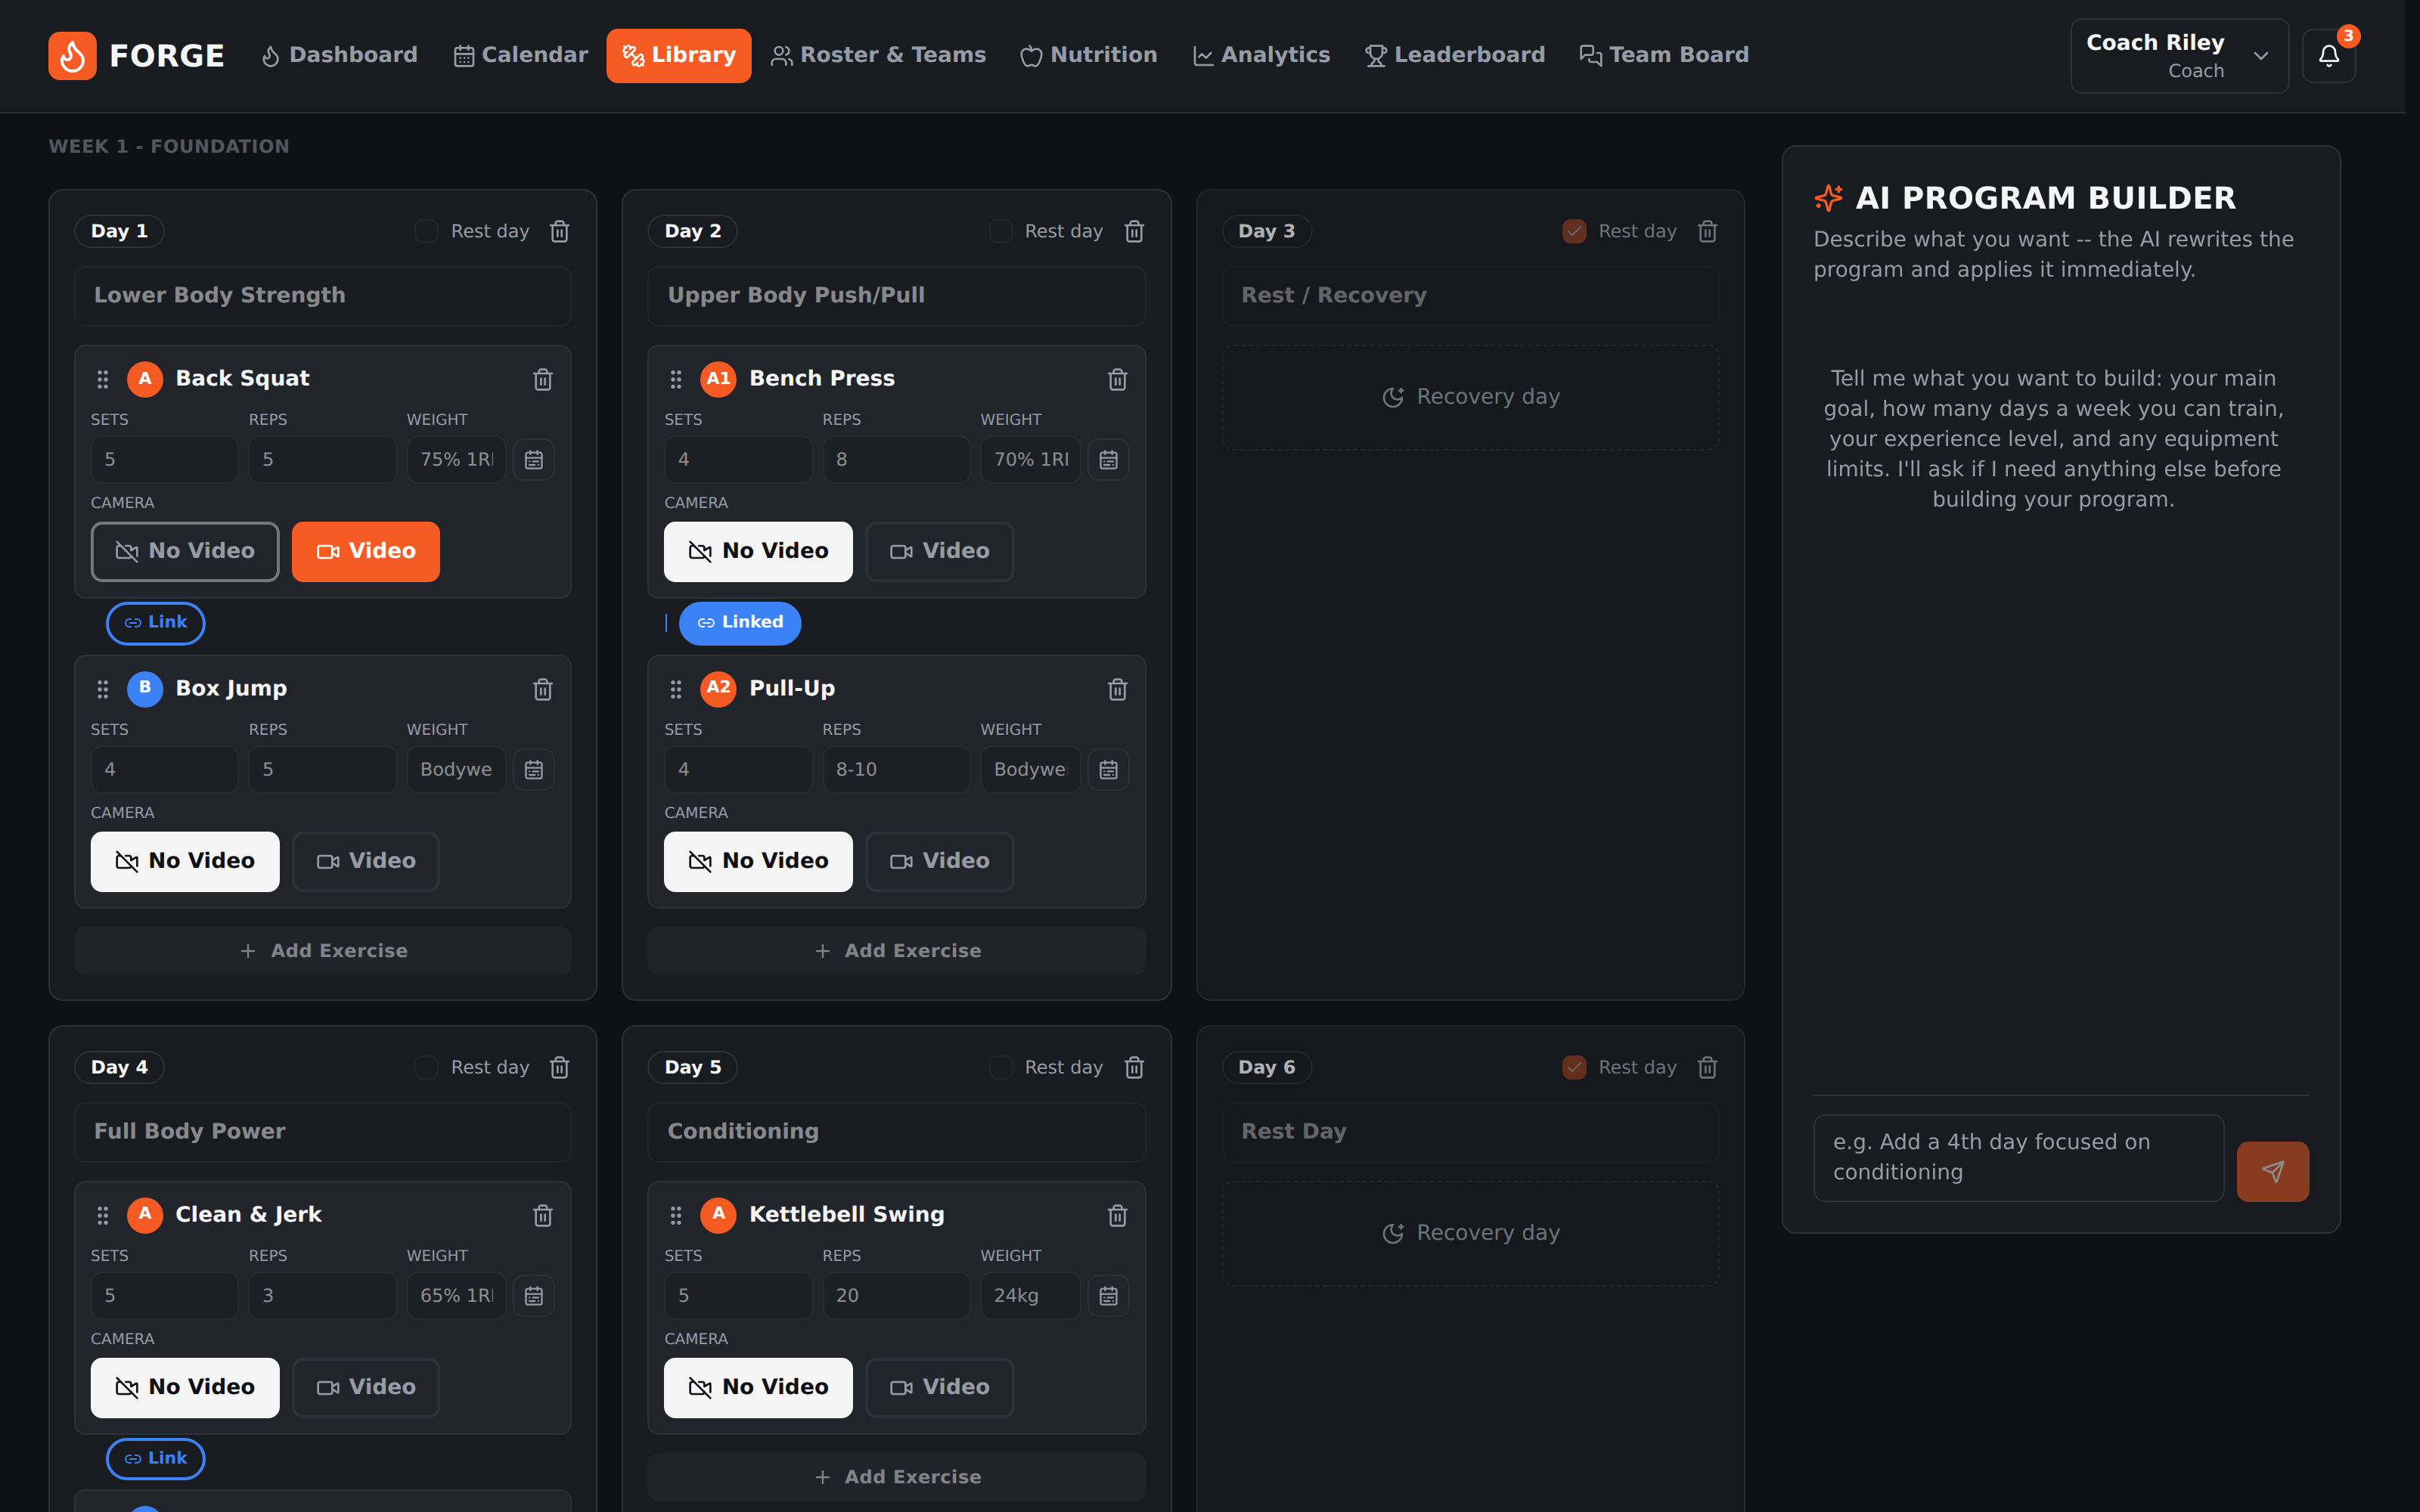Mark Day 2 as a rest day
This screenshot has width=2420, height=1512.
click(x=1001, y=231)
